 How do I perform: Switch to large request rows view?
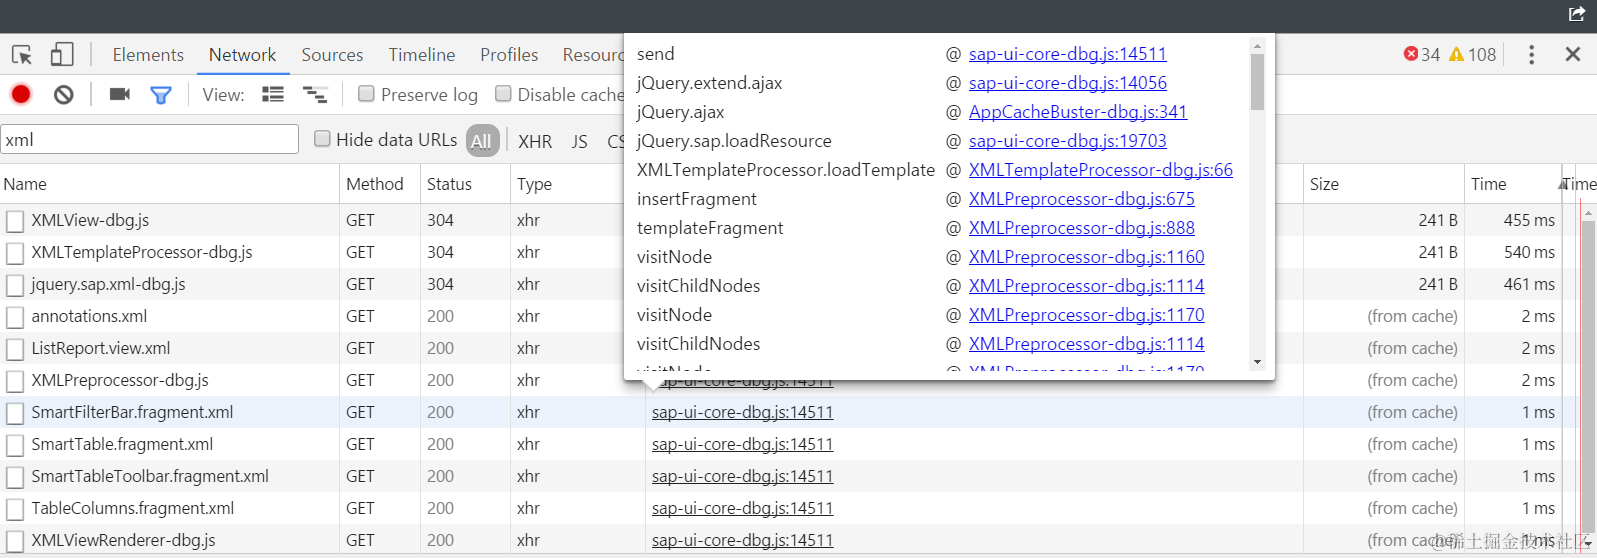(273, 94)
